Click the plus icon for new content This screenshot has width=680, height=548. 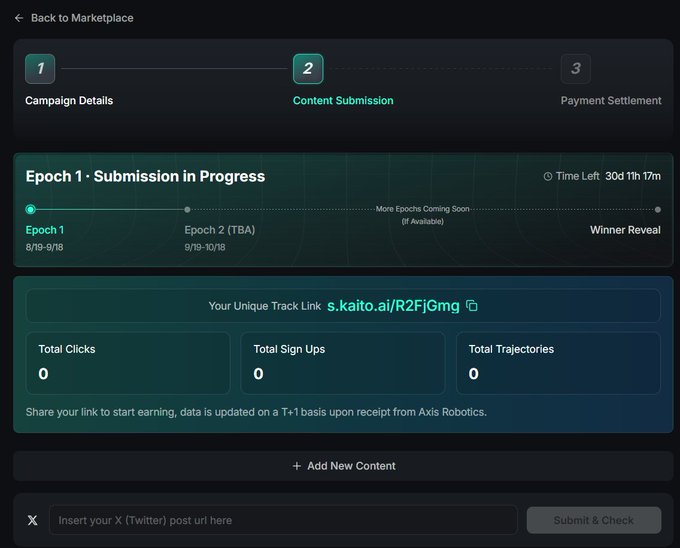click(297, 466)
